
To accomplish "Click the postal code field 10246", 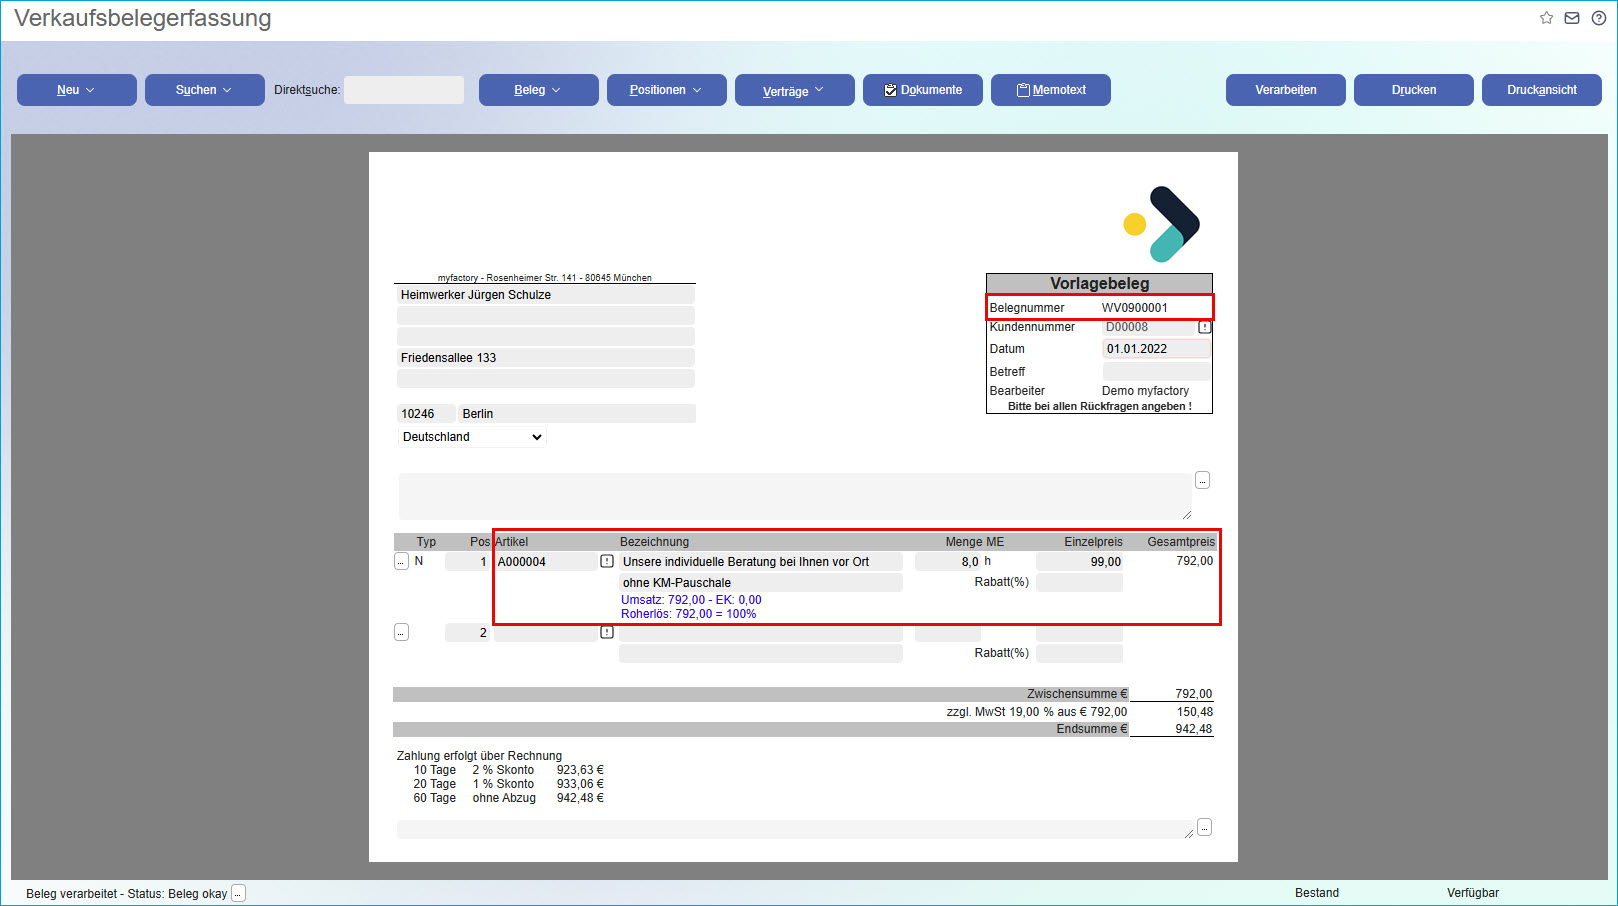I will click(426, 414).
